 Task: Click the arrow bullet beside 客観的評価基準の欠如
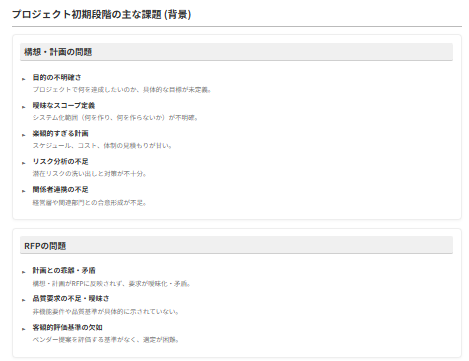click(x=24, y=329)
